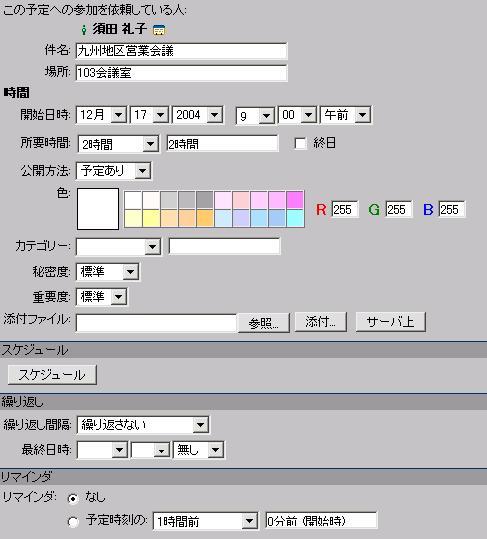Viewport: 487px width, 539px height.
Task: Open the 午前 AM/PM dropdown
Action: tap(345, 114)
